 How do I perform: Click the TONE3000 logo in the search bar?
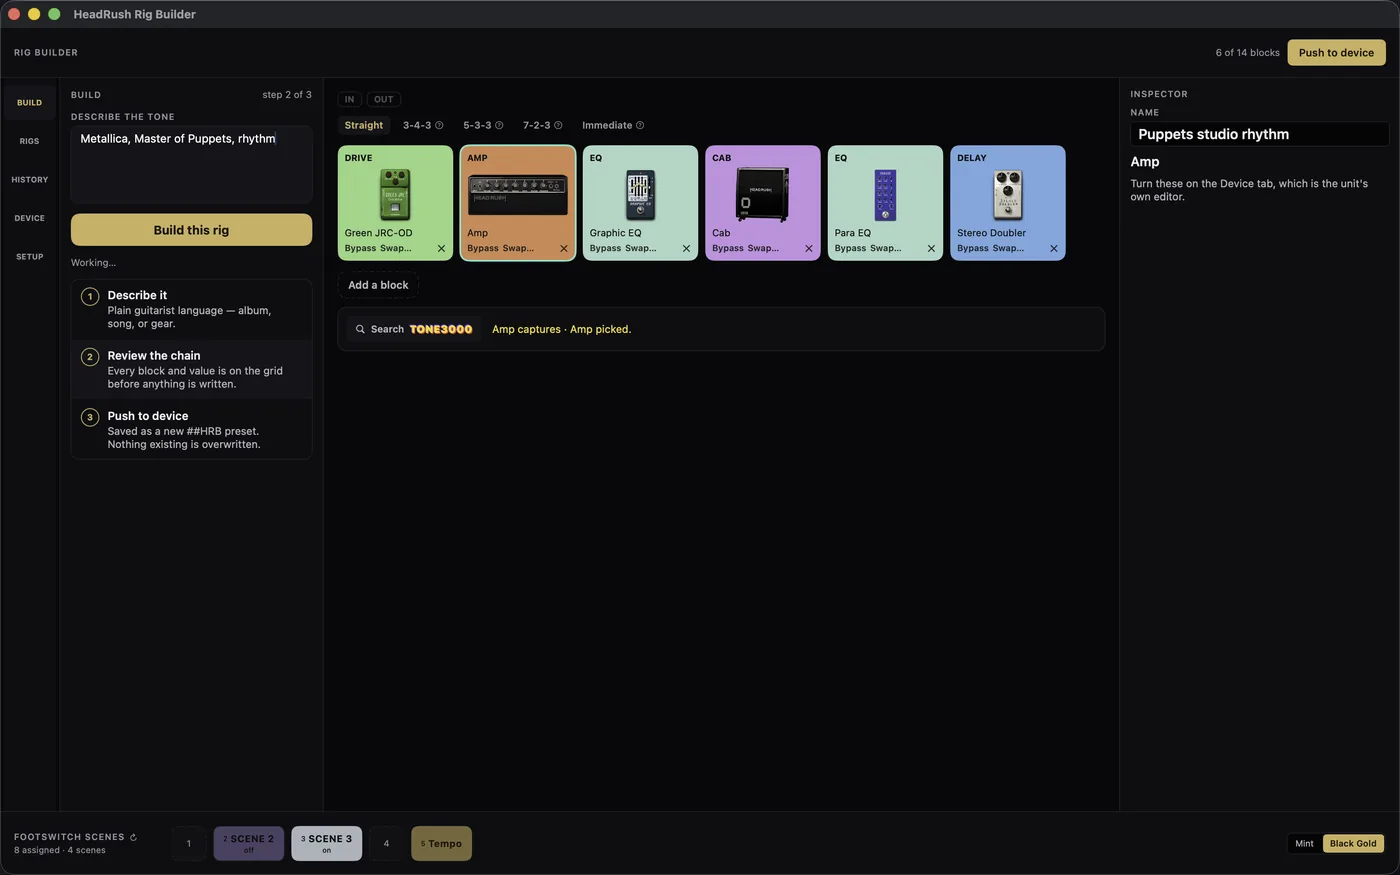[441, 329]
